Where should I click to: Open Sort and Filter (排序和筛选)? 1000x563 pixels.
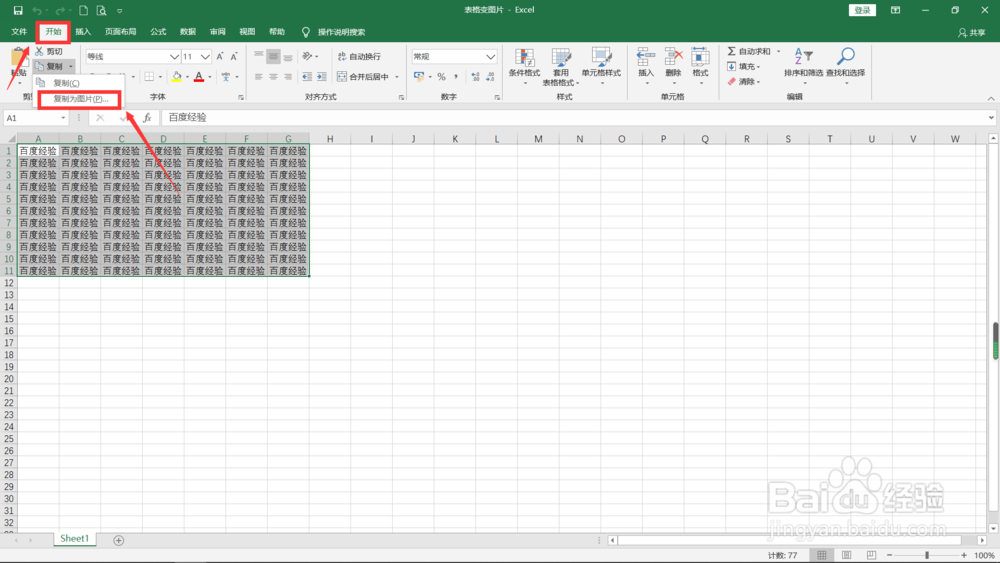(803, 66)
